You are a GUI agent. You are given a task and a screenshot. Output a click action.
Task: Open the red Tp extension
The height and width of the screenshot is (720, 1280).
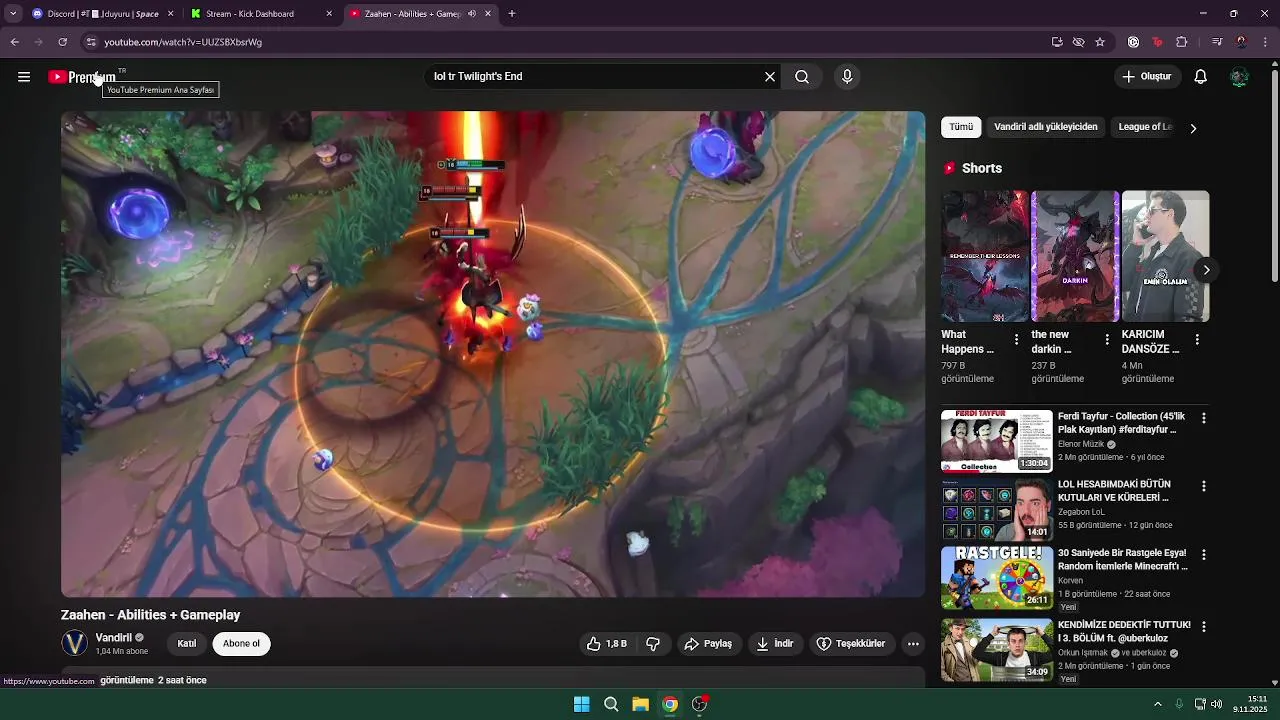pos(1157,42)
